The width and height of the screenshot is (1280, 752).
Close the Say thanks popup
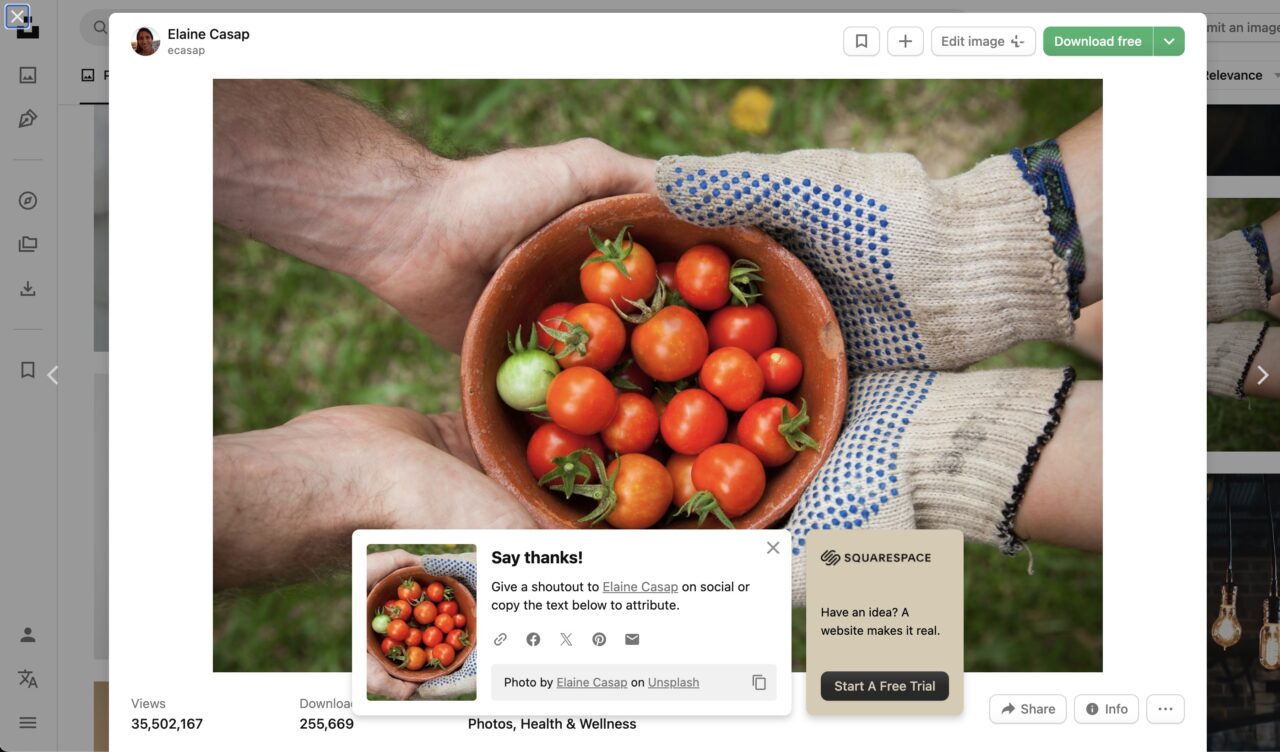coord(773,548)
